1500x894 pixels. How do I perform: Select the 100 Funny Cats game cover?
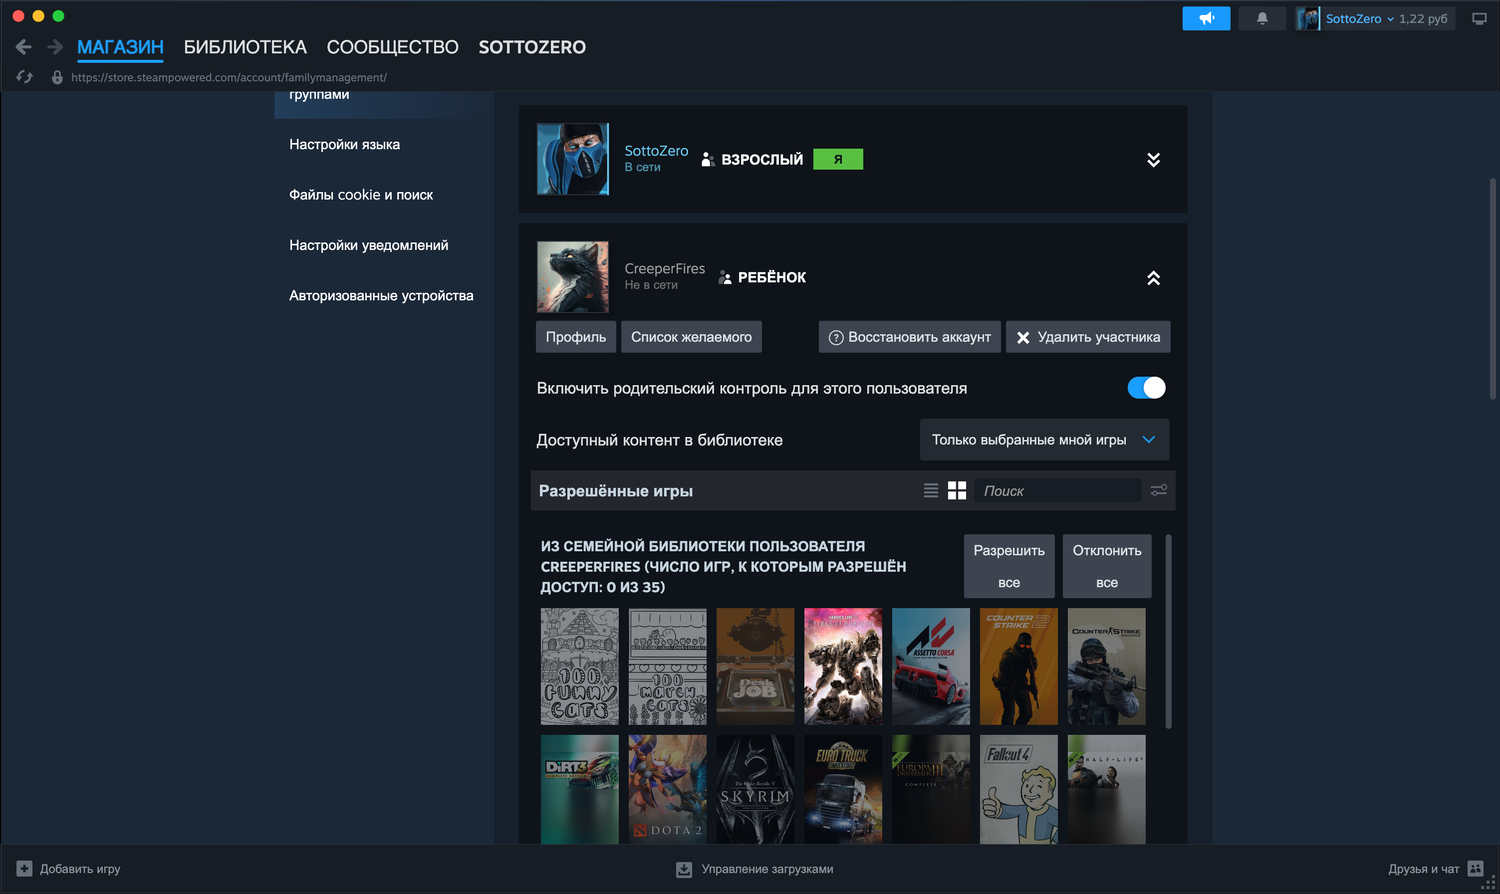[580, 666]
